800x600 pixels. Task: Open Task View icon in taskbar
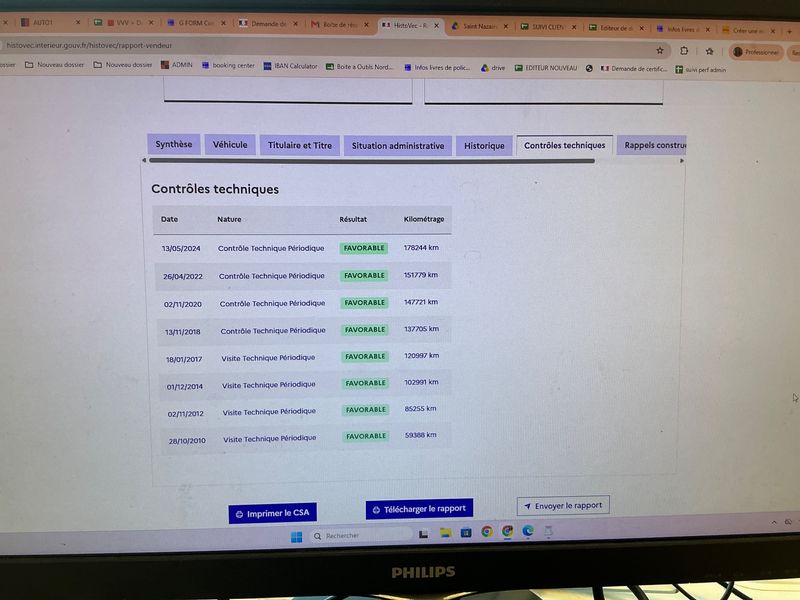tap(423, 534)
